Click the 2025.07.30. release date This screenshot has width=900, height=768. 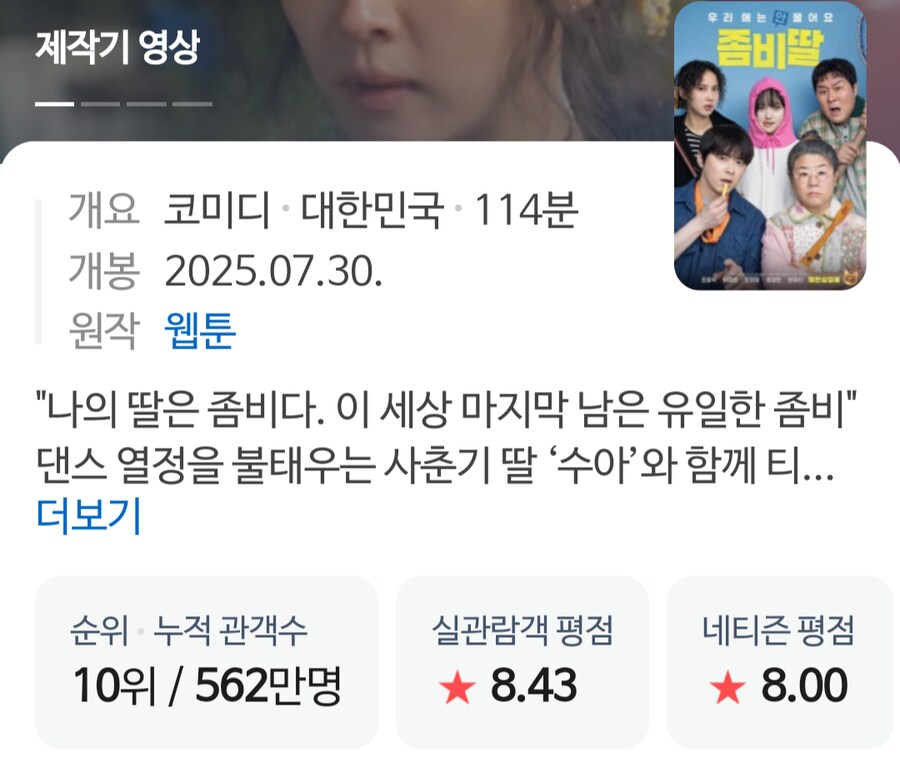[274, 270]
